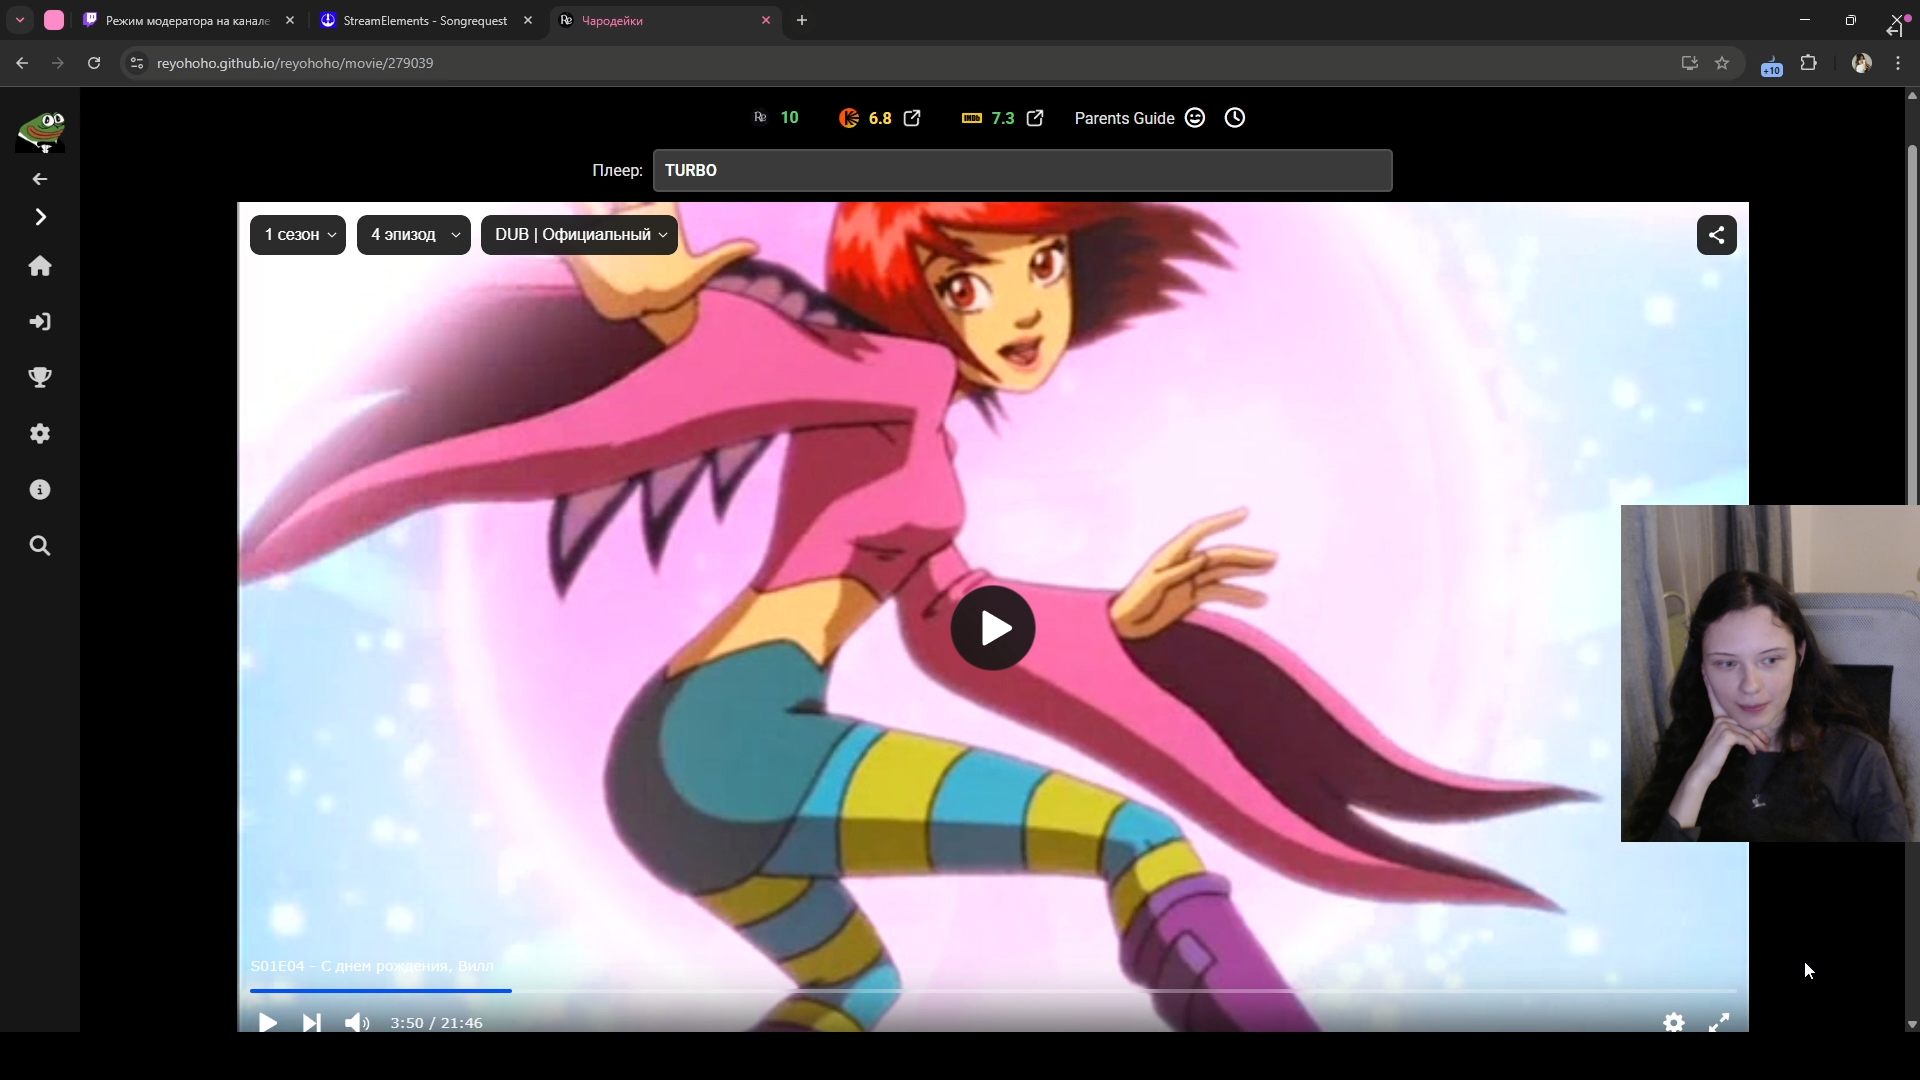Expand "DUB | Официальный" voiceover dropdown
This screenshot has width=1920, height=1080.
coord(579,235)
